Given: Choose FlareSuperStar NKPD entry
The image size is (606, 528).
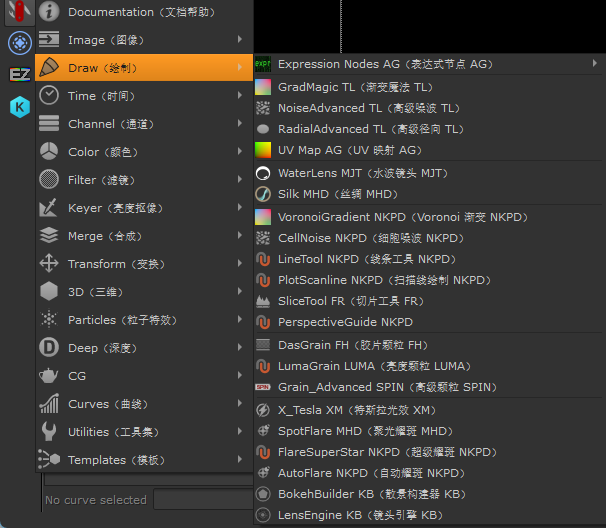Looking at the screenshot, I should coord(428,452).
